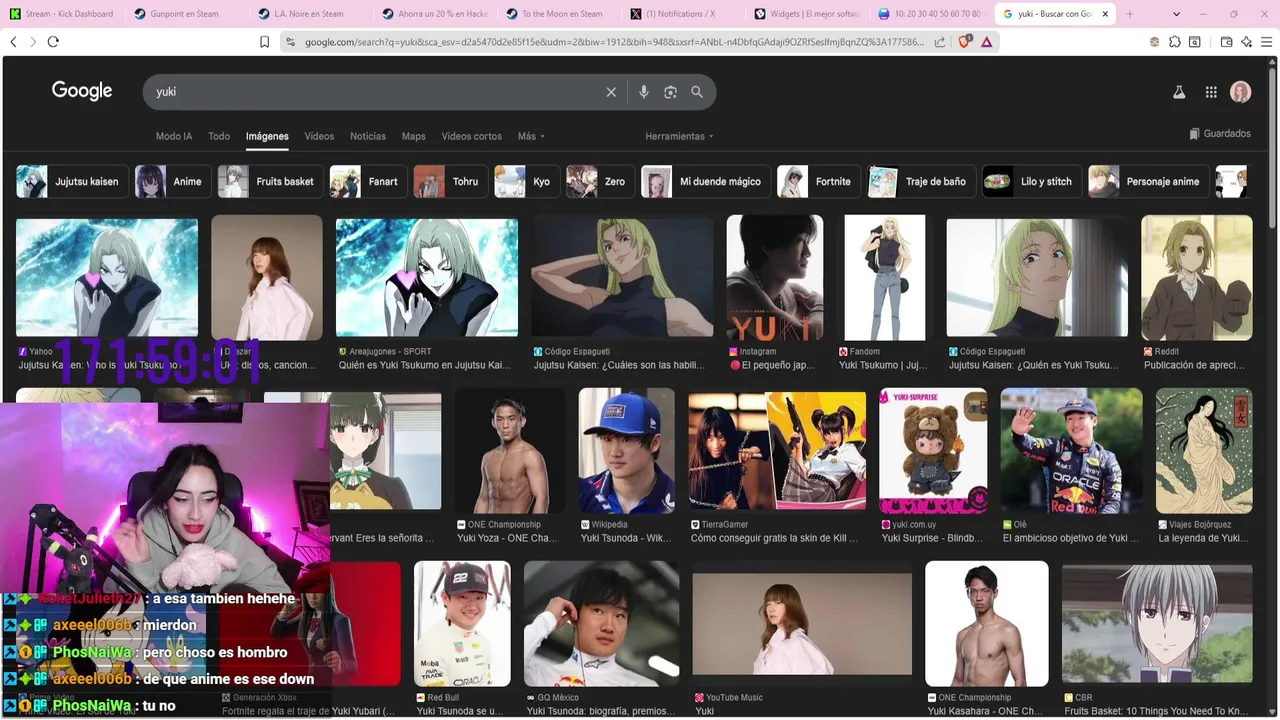Filter by Kyo chip
The image size is (1280, 720).
(x=527, y=182)
